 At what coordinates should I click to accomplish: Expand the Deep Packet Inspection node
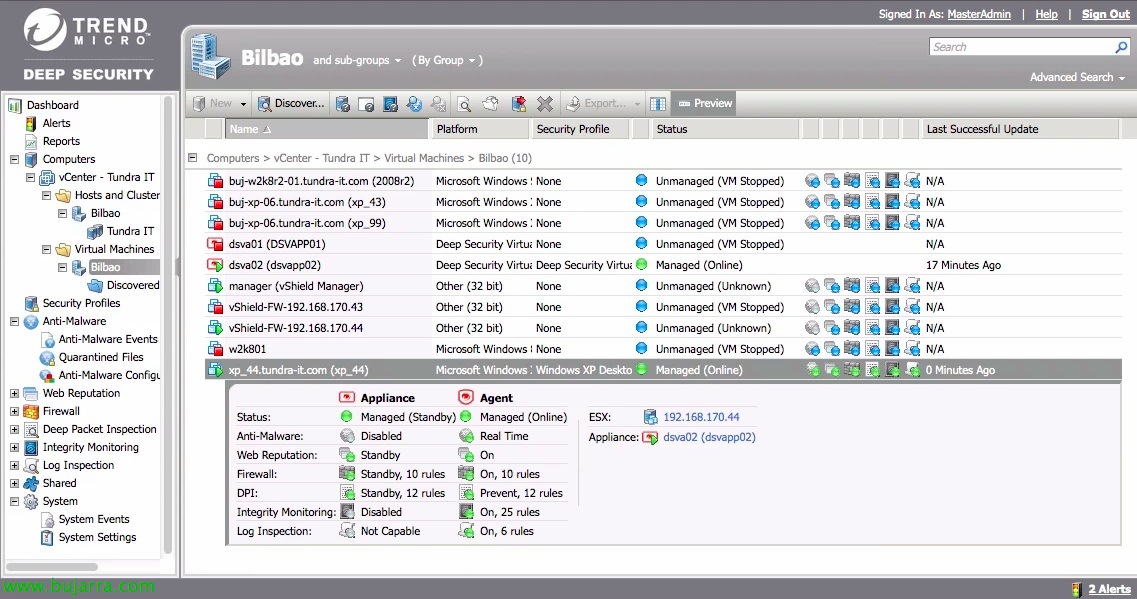point(14,429)
